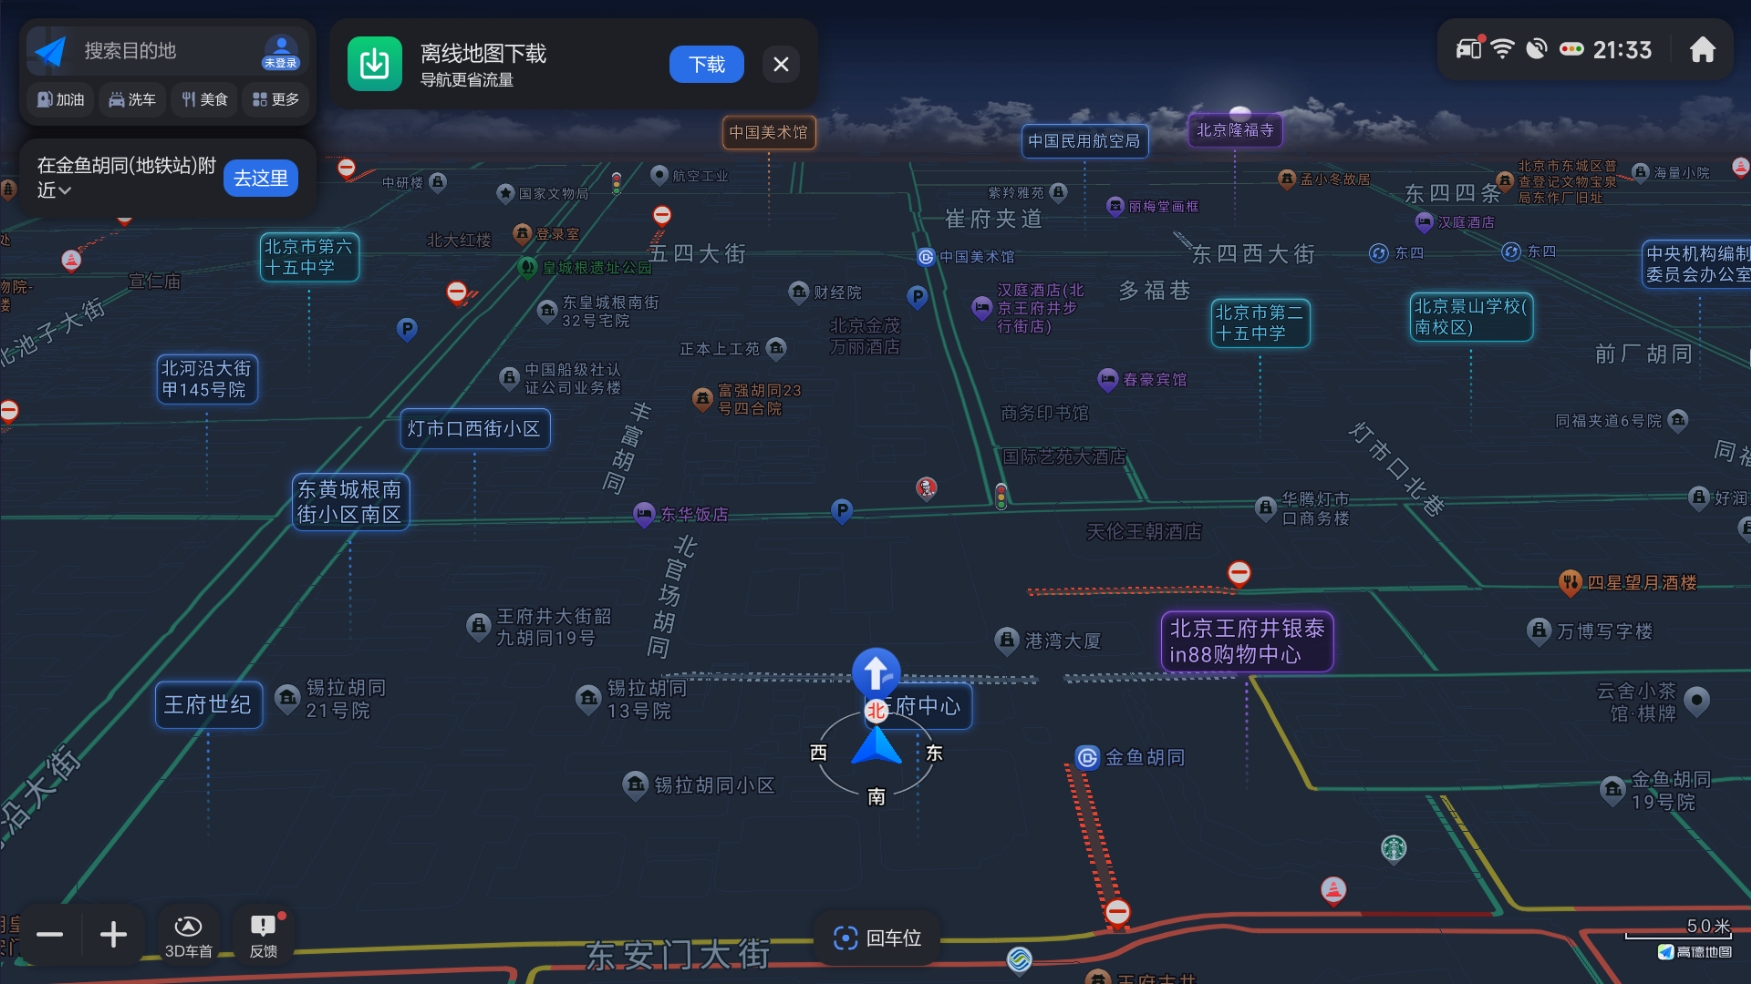Tap the 锡拉胡同小区 residential icon
1751x984 pixels.
(x=636, y=785)
